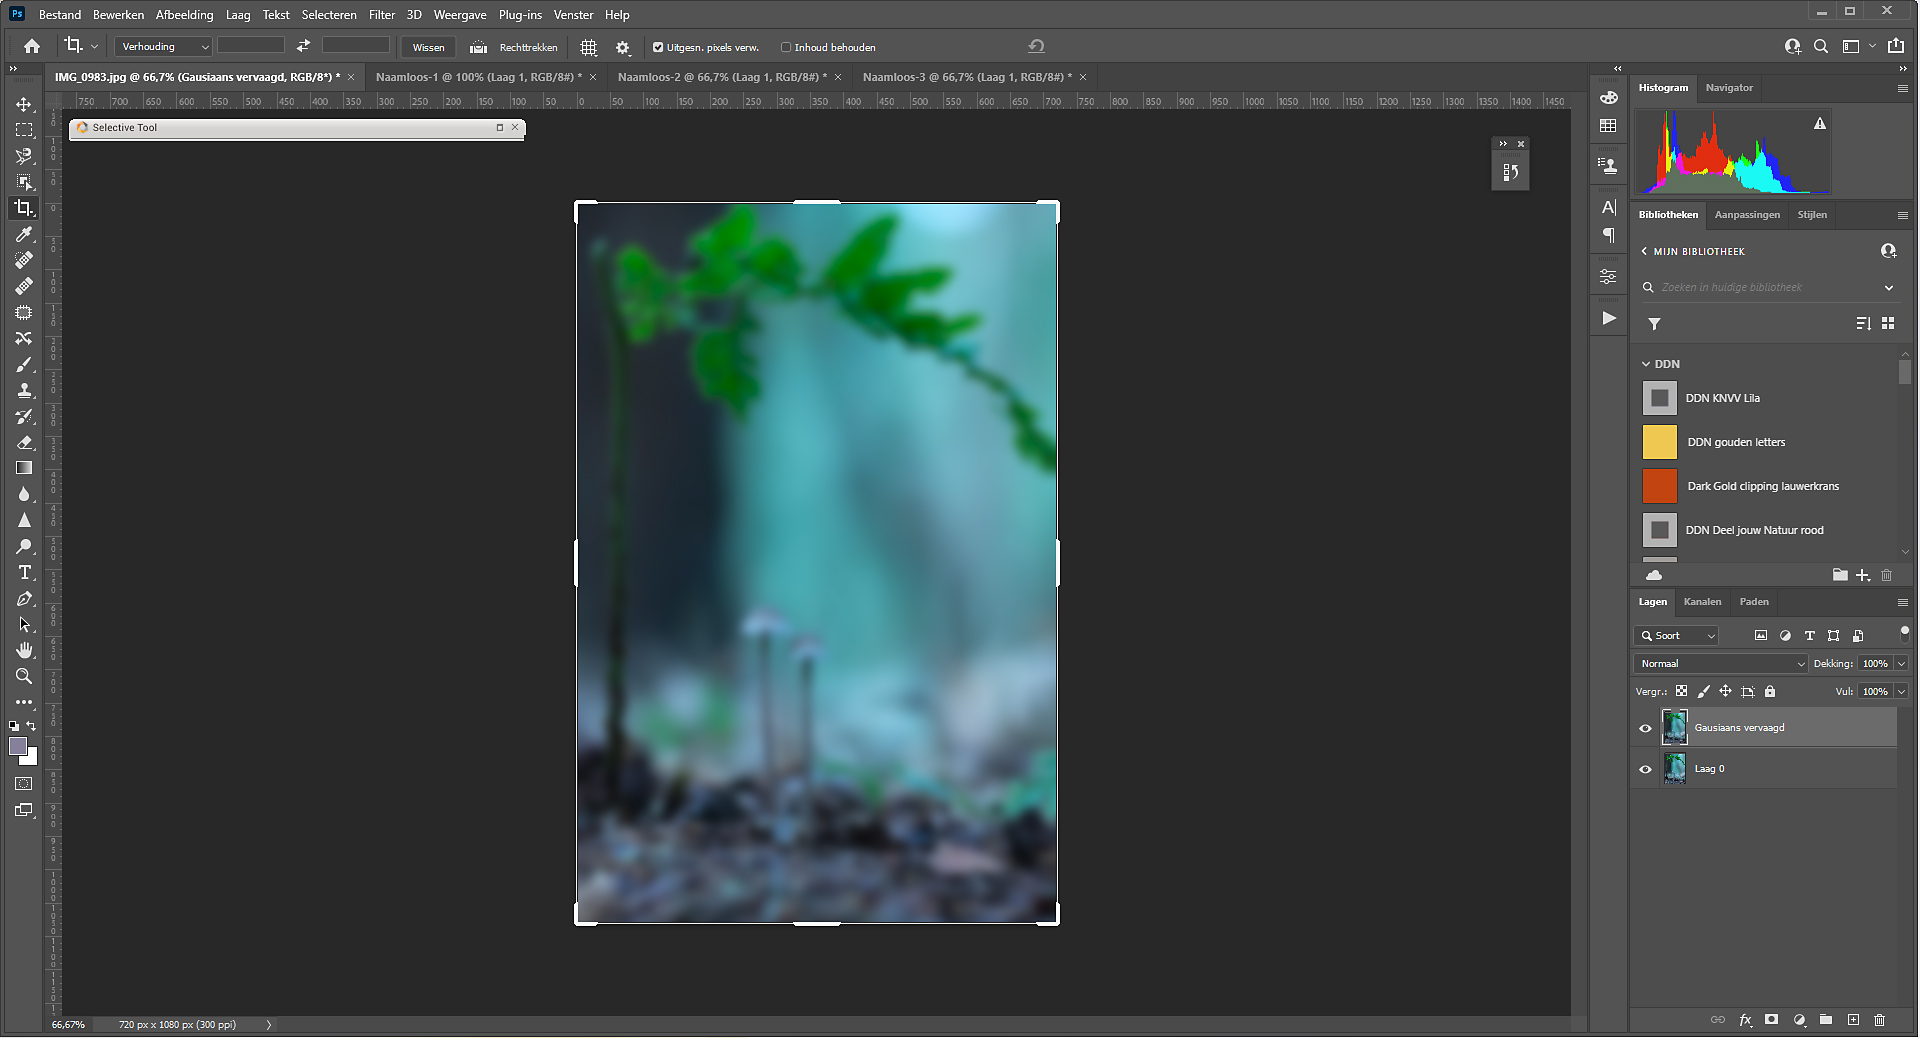
Task: Collapse the DDN library group
Action: [x=1646, y=364]
